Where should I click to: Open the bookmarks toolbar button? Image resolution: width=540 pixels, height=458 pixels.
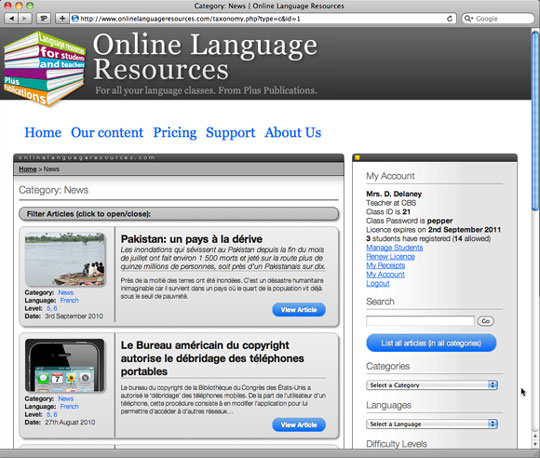(44, 18)
